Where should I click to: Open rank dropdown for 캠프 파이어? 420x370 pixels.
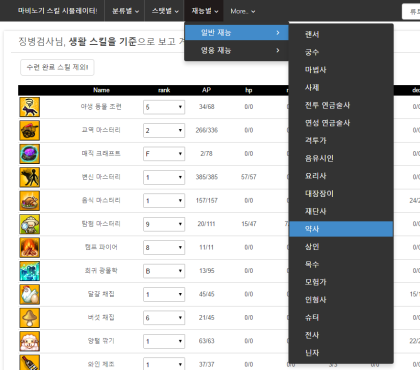pyautogui.click(x=164, y=247)
